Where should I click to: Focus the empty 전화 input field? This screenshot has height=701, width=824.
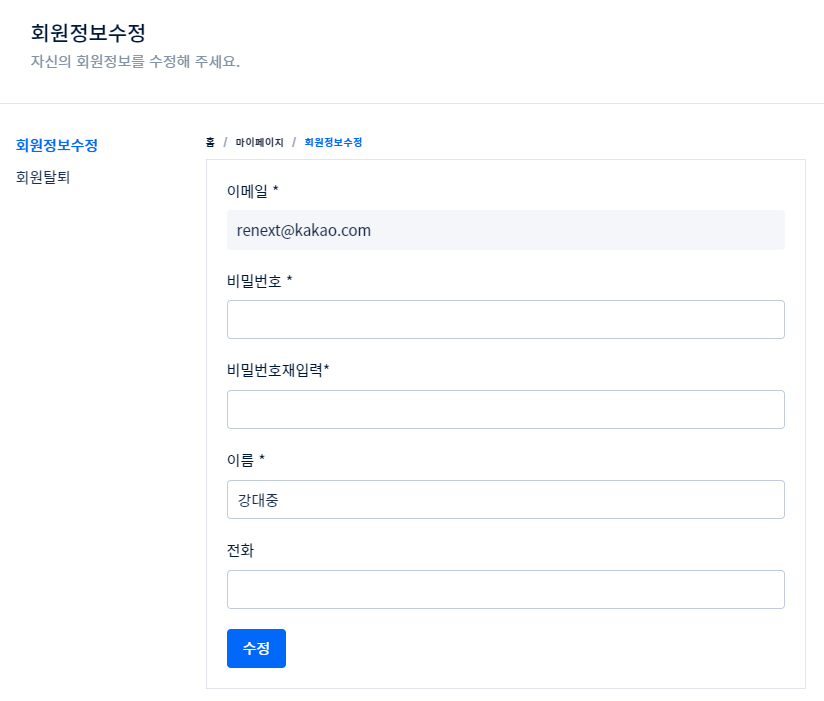coord(506,590)
